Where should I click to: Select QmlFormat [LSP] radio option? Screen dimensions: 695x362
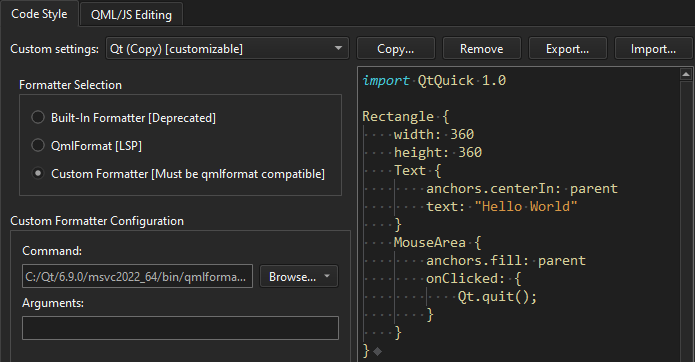[x=86, y=146]
